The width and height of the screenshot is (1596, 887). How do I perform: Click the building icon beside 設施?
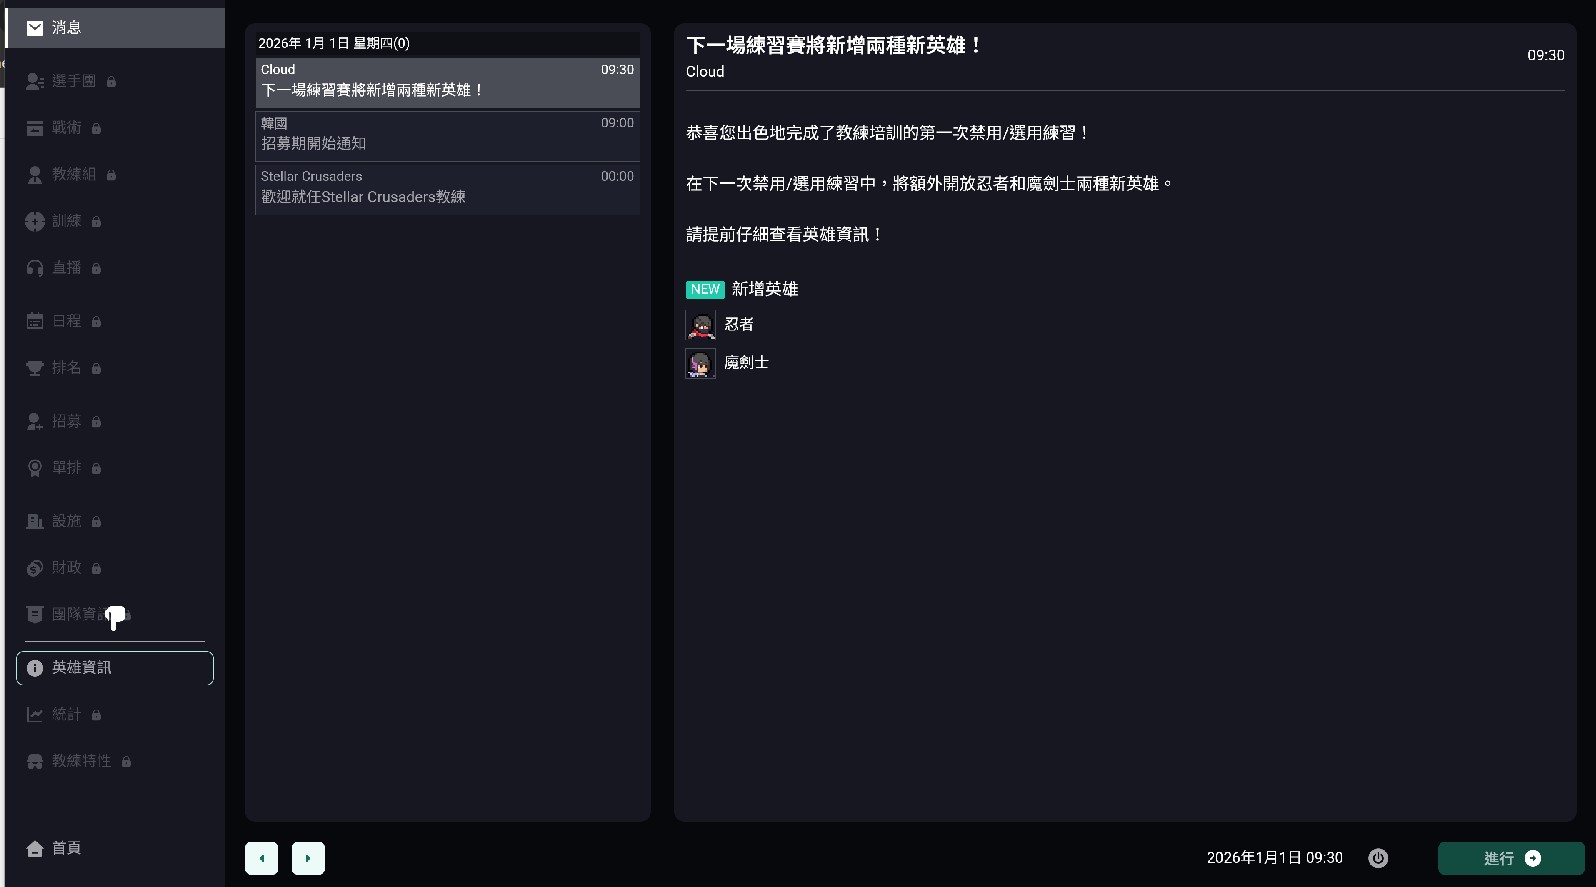(x=35, y=521)
